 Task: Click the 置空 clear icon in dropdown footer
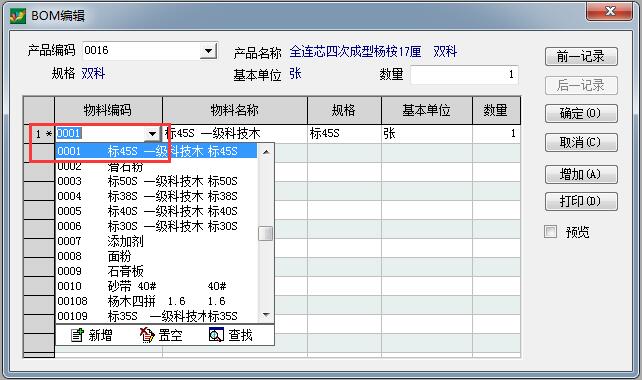pyautogui.click(x=147, y=335)
